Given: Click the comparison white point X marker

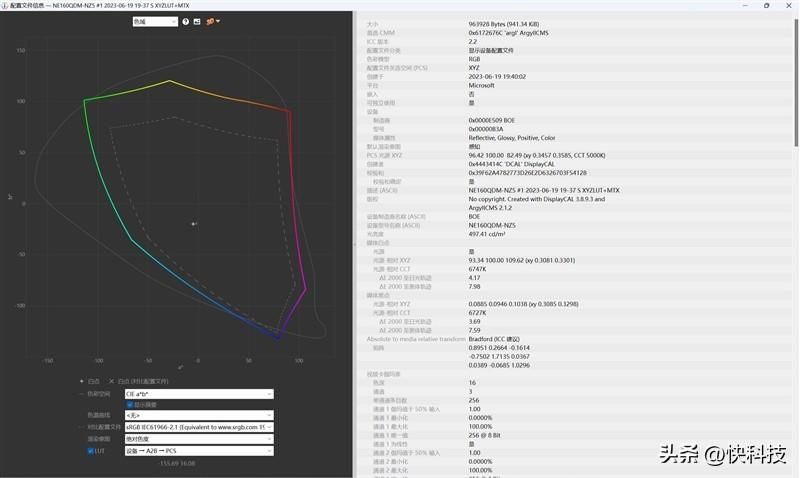Looking at the screenshot, I should coord(111,381).
